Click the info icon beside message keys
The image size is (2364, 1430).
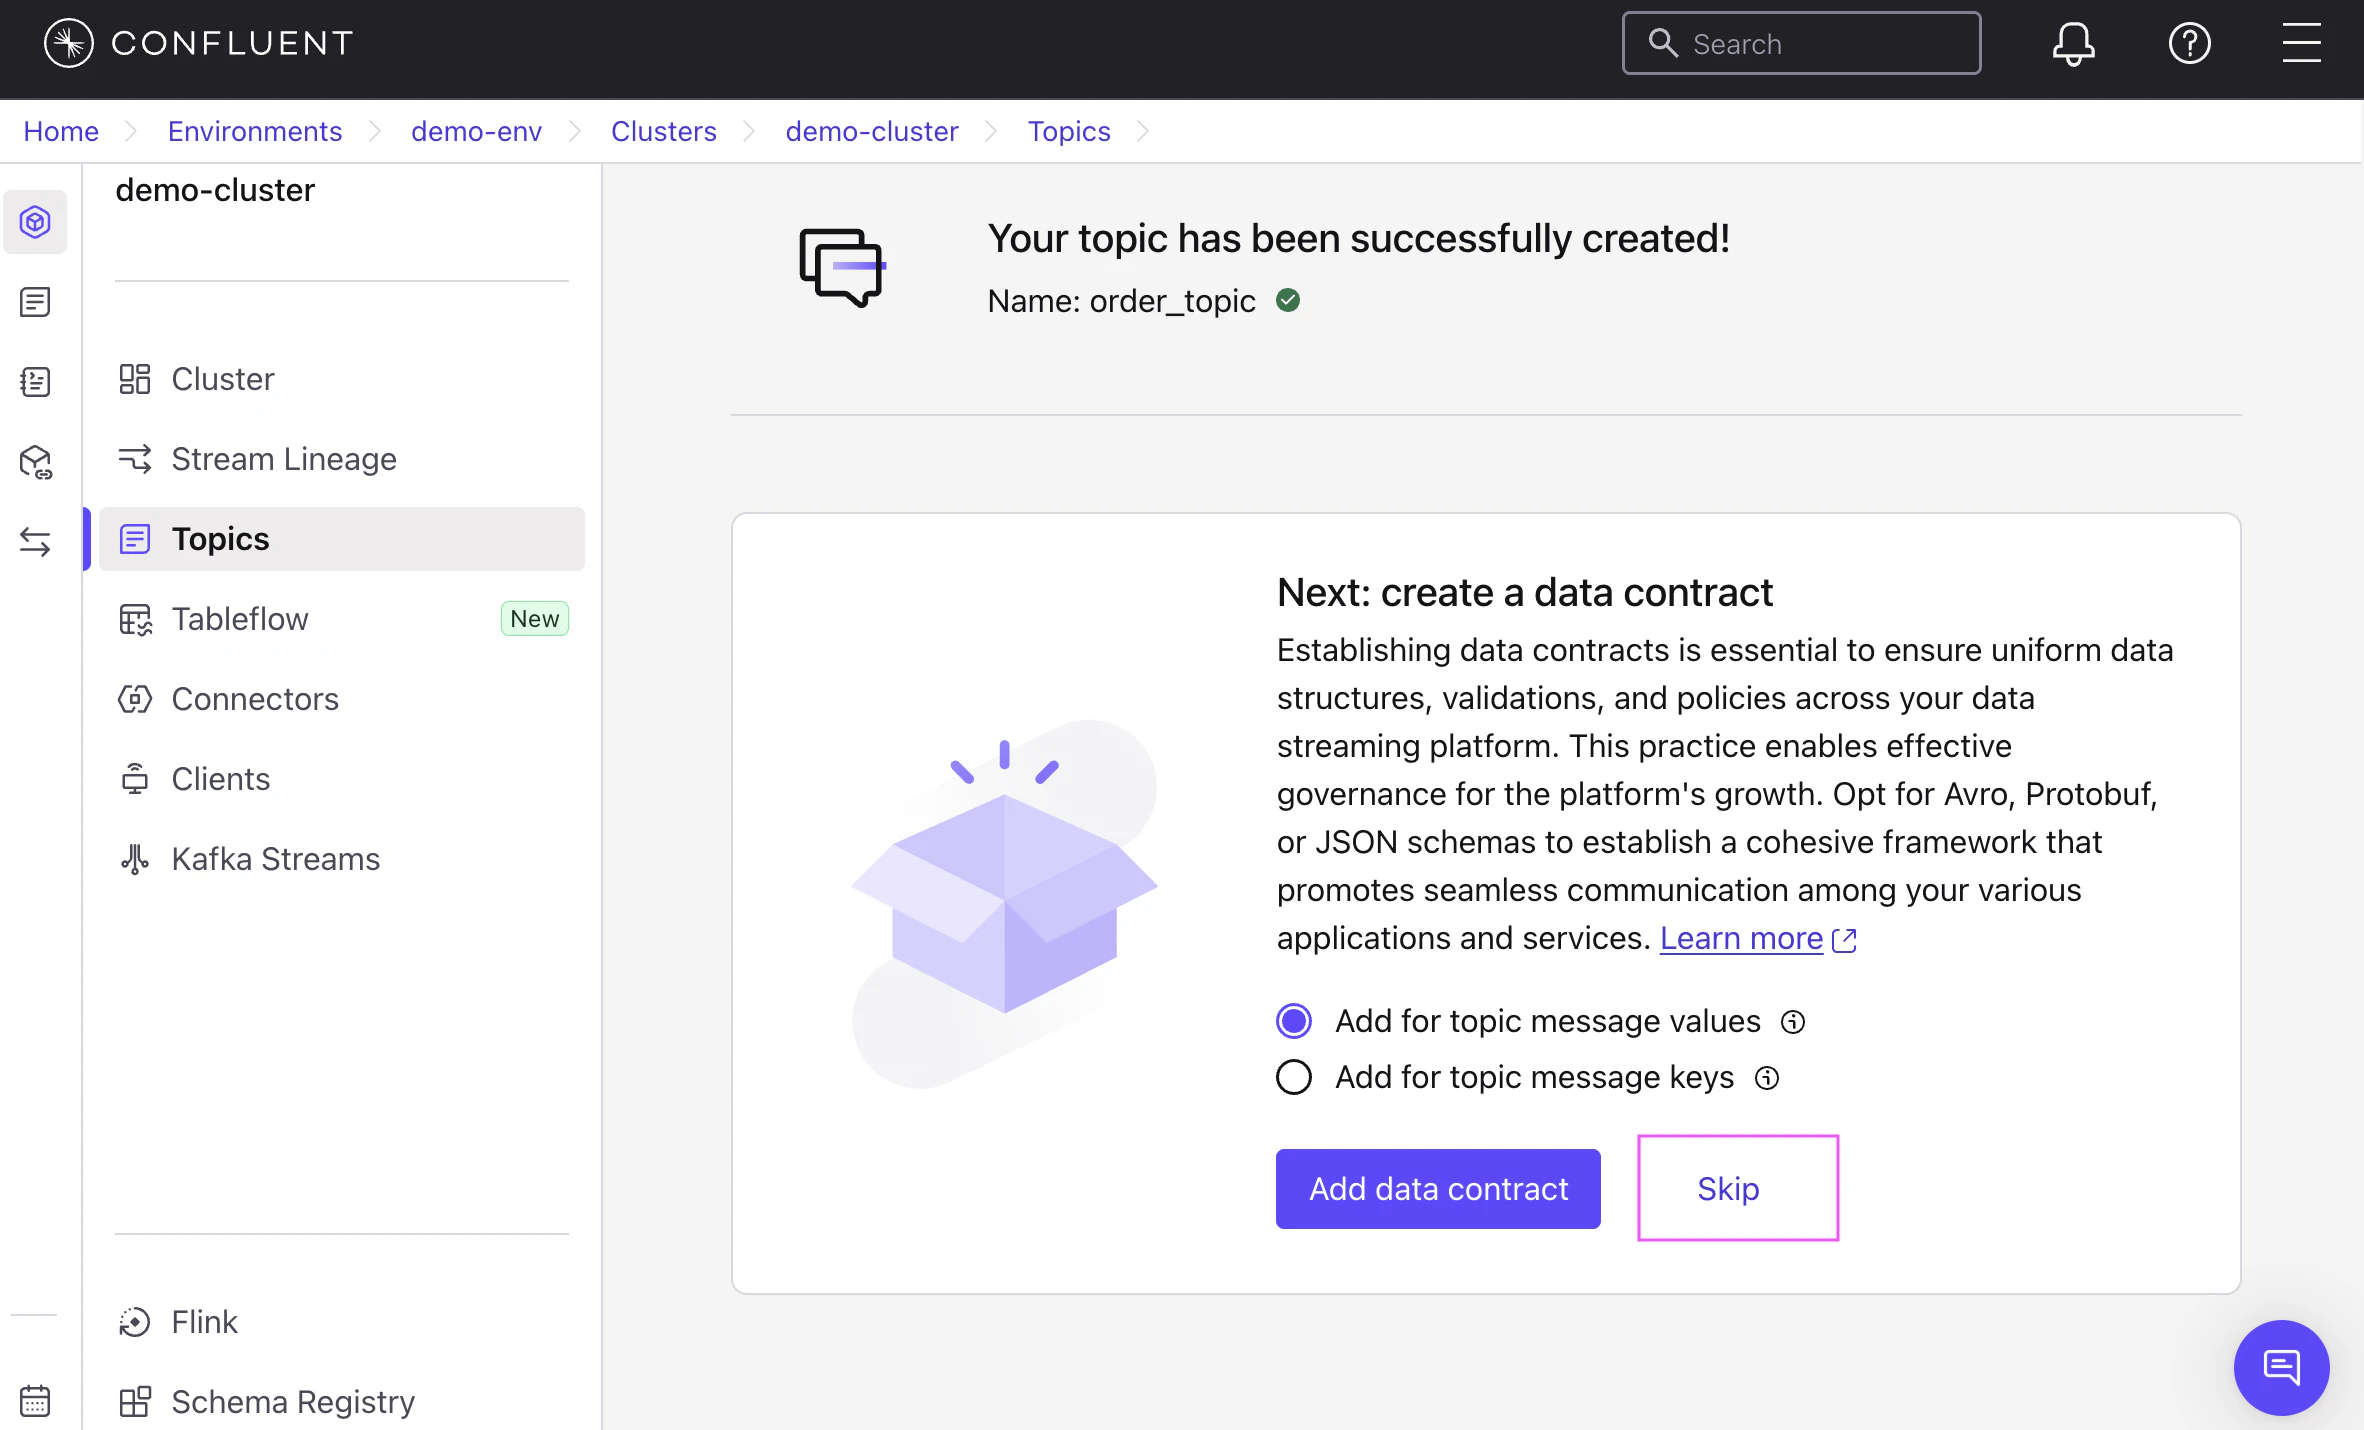[x=1767, y=1078]
